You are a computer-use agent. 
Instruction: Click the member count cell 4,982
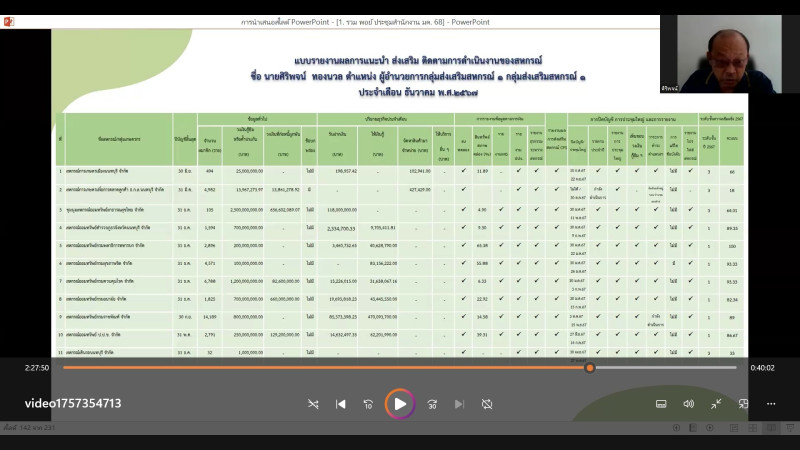pos(210,189)
